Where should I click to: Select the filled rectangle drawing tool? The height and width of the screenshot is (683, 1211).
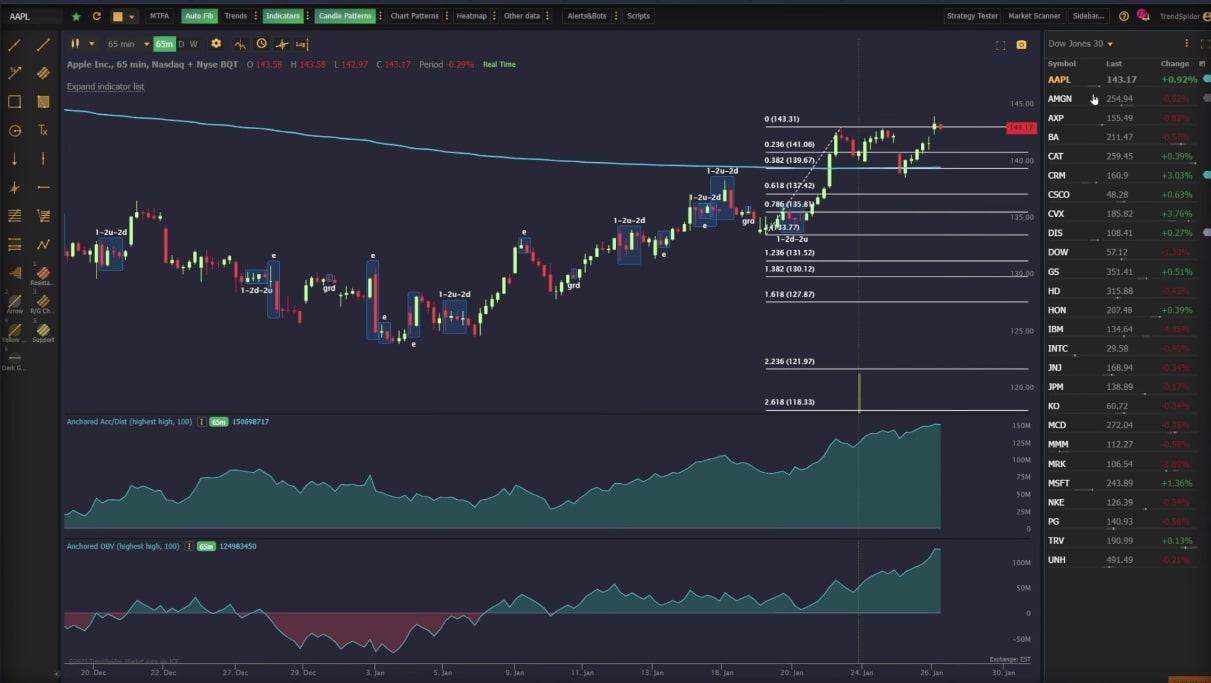(43, 101)
